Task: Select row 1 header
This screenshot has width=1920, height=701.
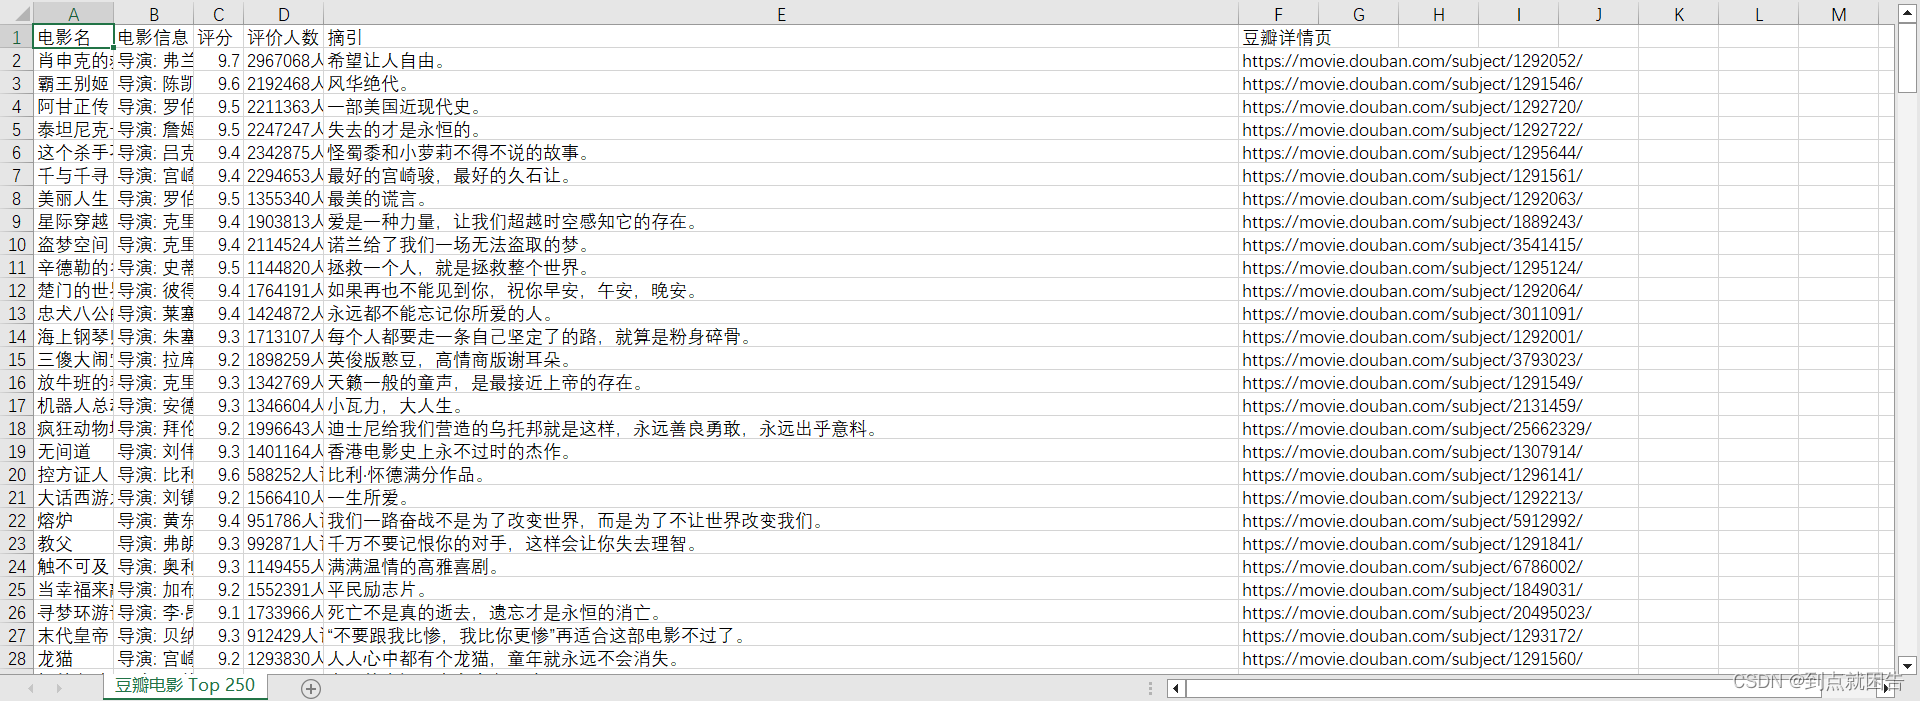Action: (16, 37)
